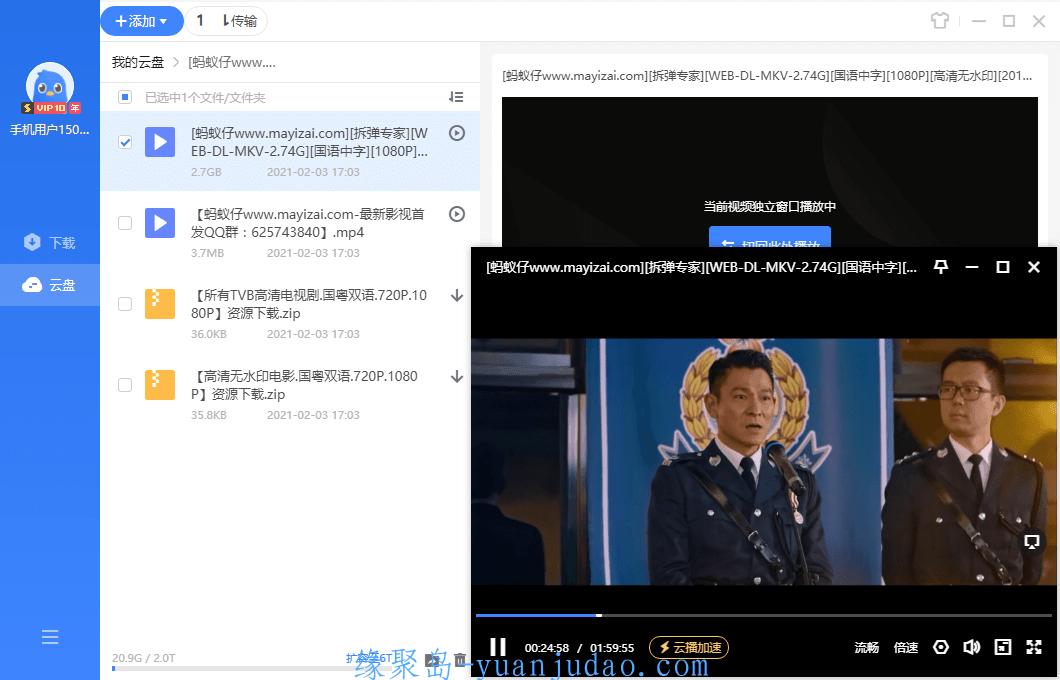Image resolution: width=1060 pixels, height=680 pixels.
Task: Select the file name [蚂蚁仔www.mayizai.com][拆弹专家] row text
Action: coord(310,142)
